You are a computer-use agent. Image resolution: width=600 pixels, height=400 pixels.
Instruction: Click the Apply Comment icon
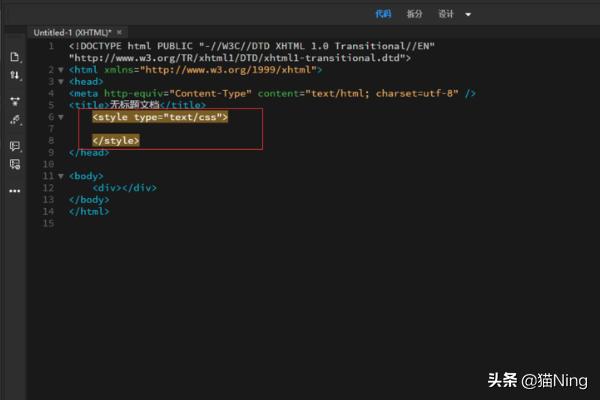coord(14,146)
